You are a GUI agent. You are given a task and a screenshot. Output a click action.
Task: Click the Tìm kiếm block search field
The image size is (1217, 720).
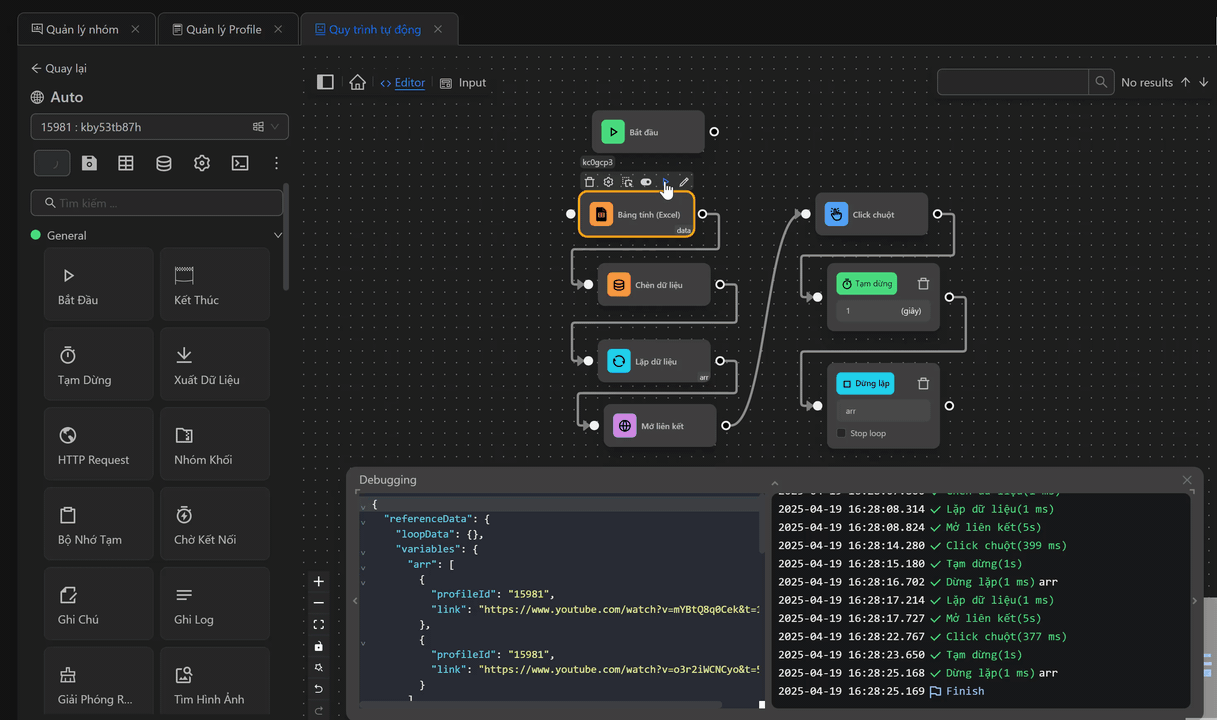(x=157, y=203)
